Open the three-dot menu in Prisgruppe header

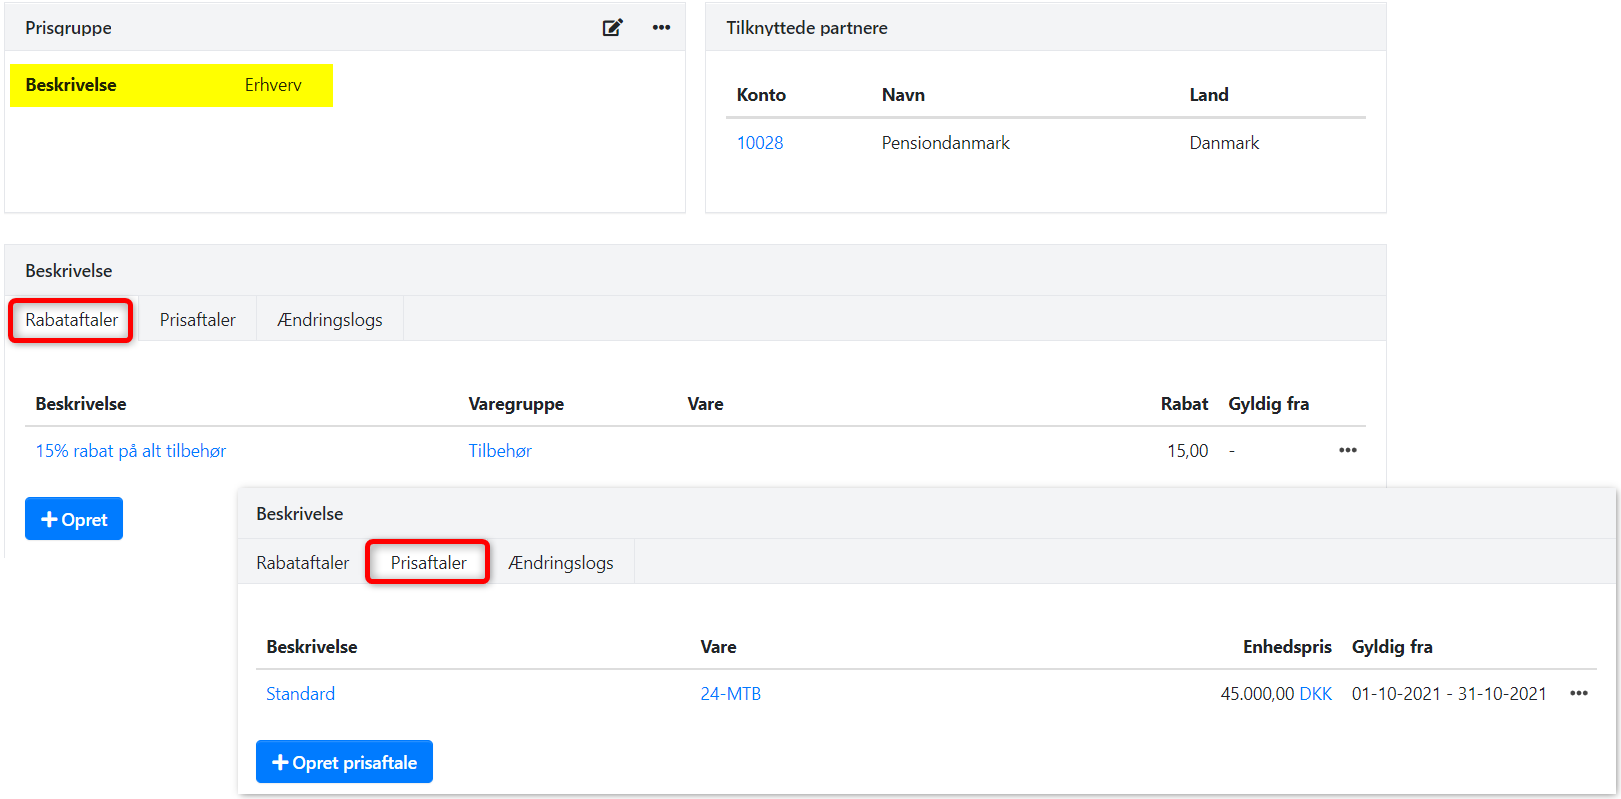(661, 28)
